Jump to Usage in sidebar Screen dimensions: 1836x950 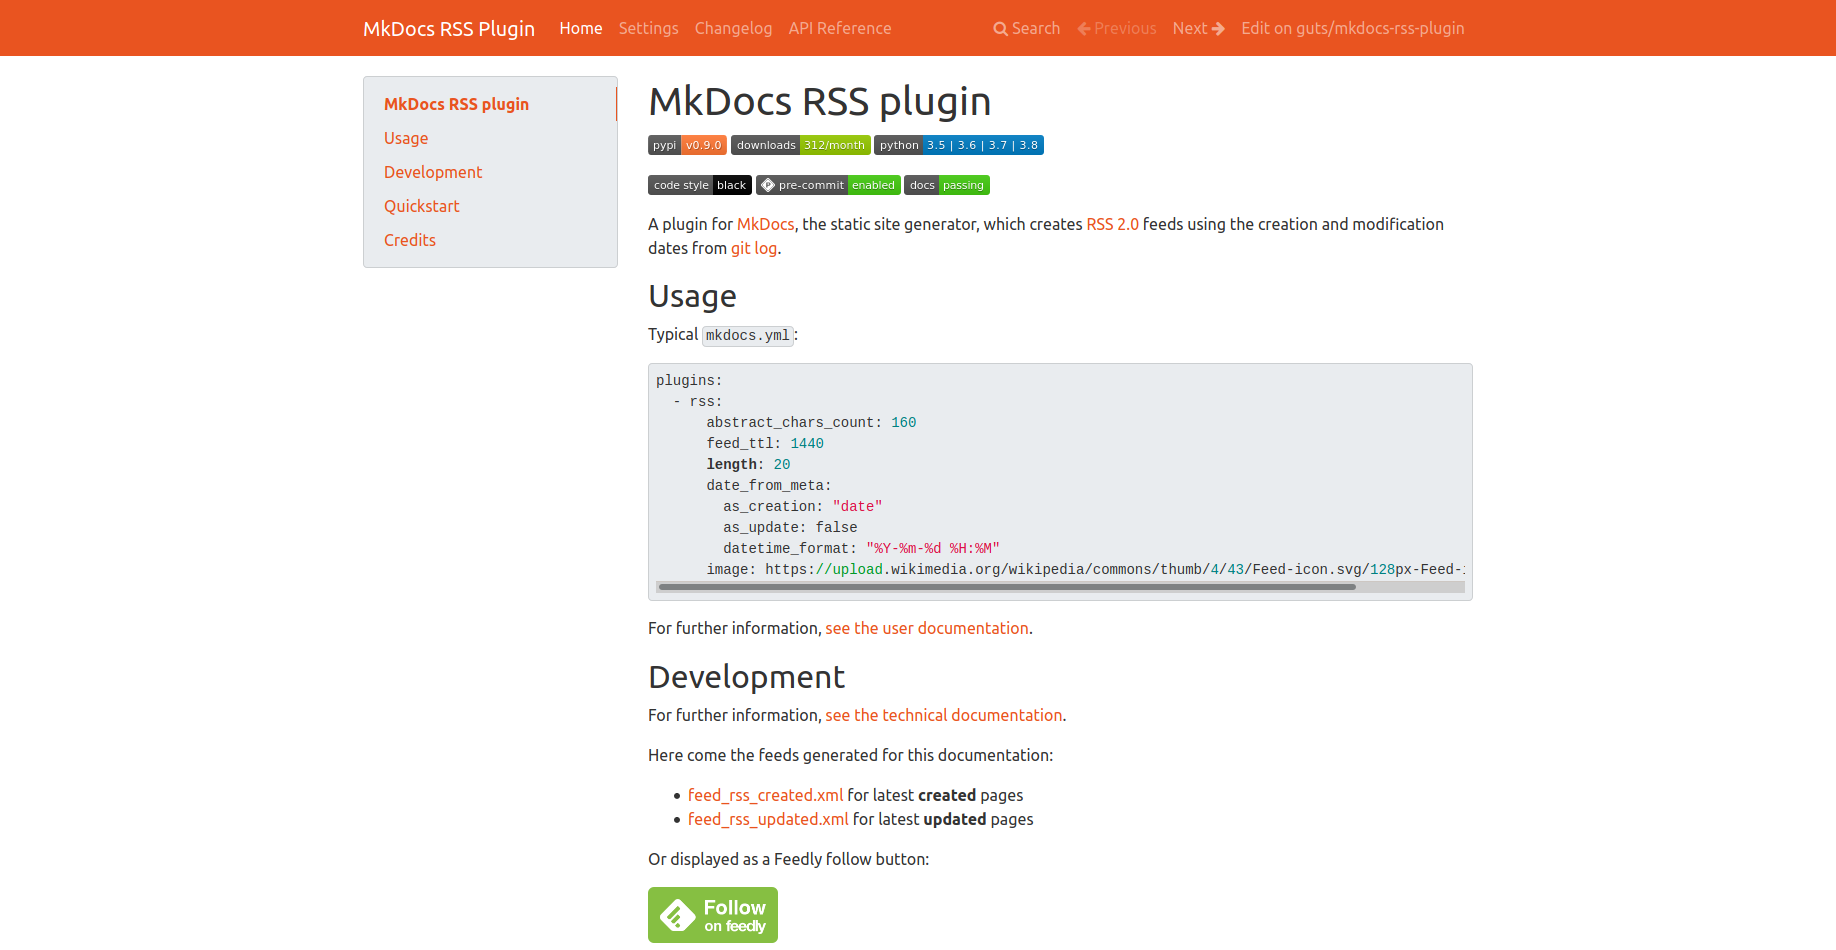406,138
